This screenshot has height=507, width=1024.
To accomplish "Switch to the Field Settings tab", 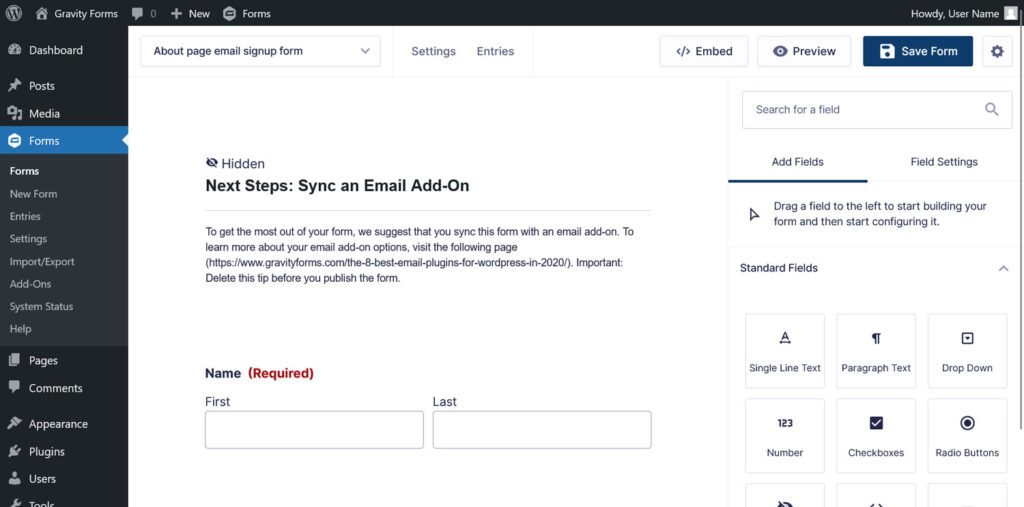I will pos(943,161).
